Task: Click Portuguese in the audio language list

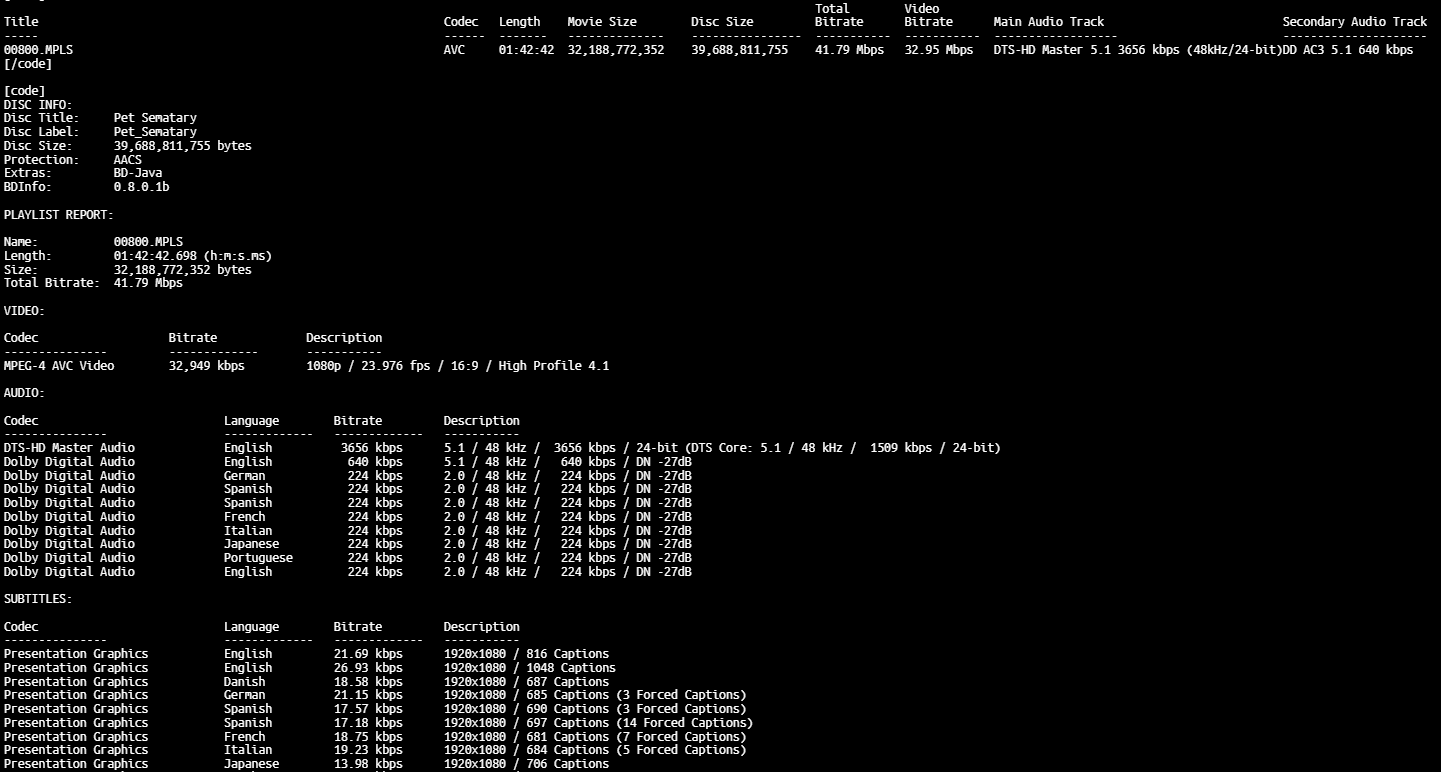Action: [x=258, y=558]
